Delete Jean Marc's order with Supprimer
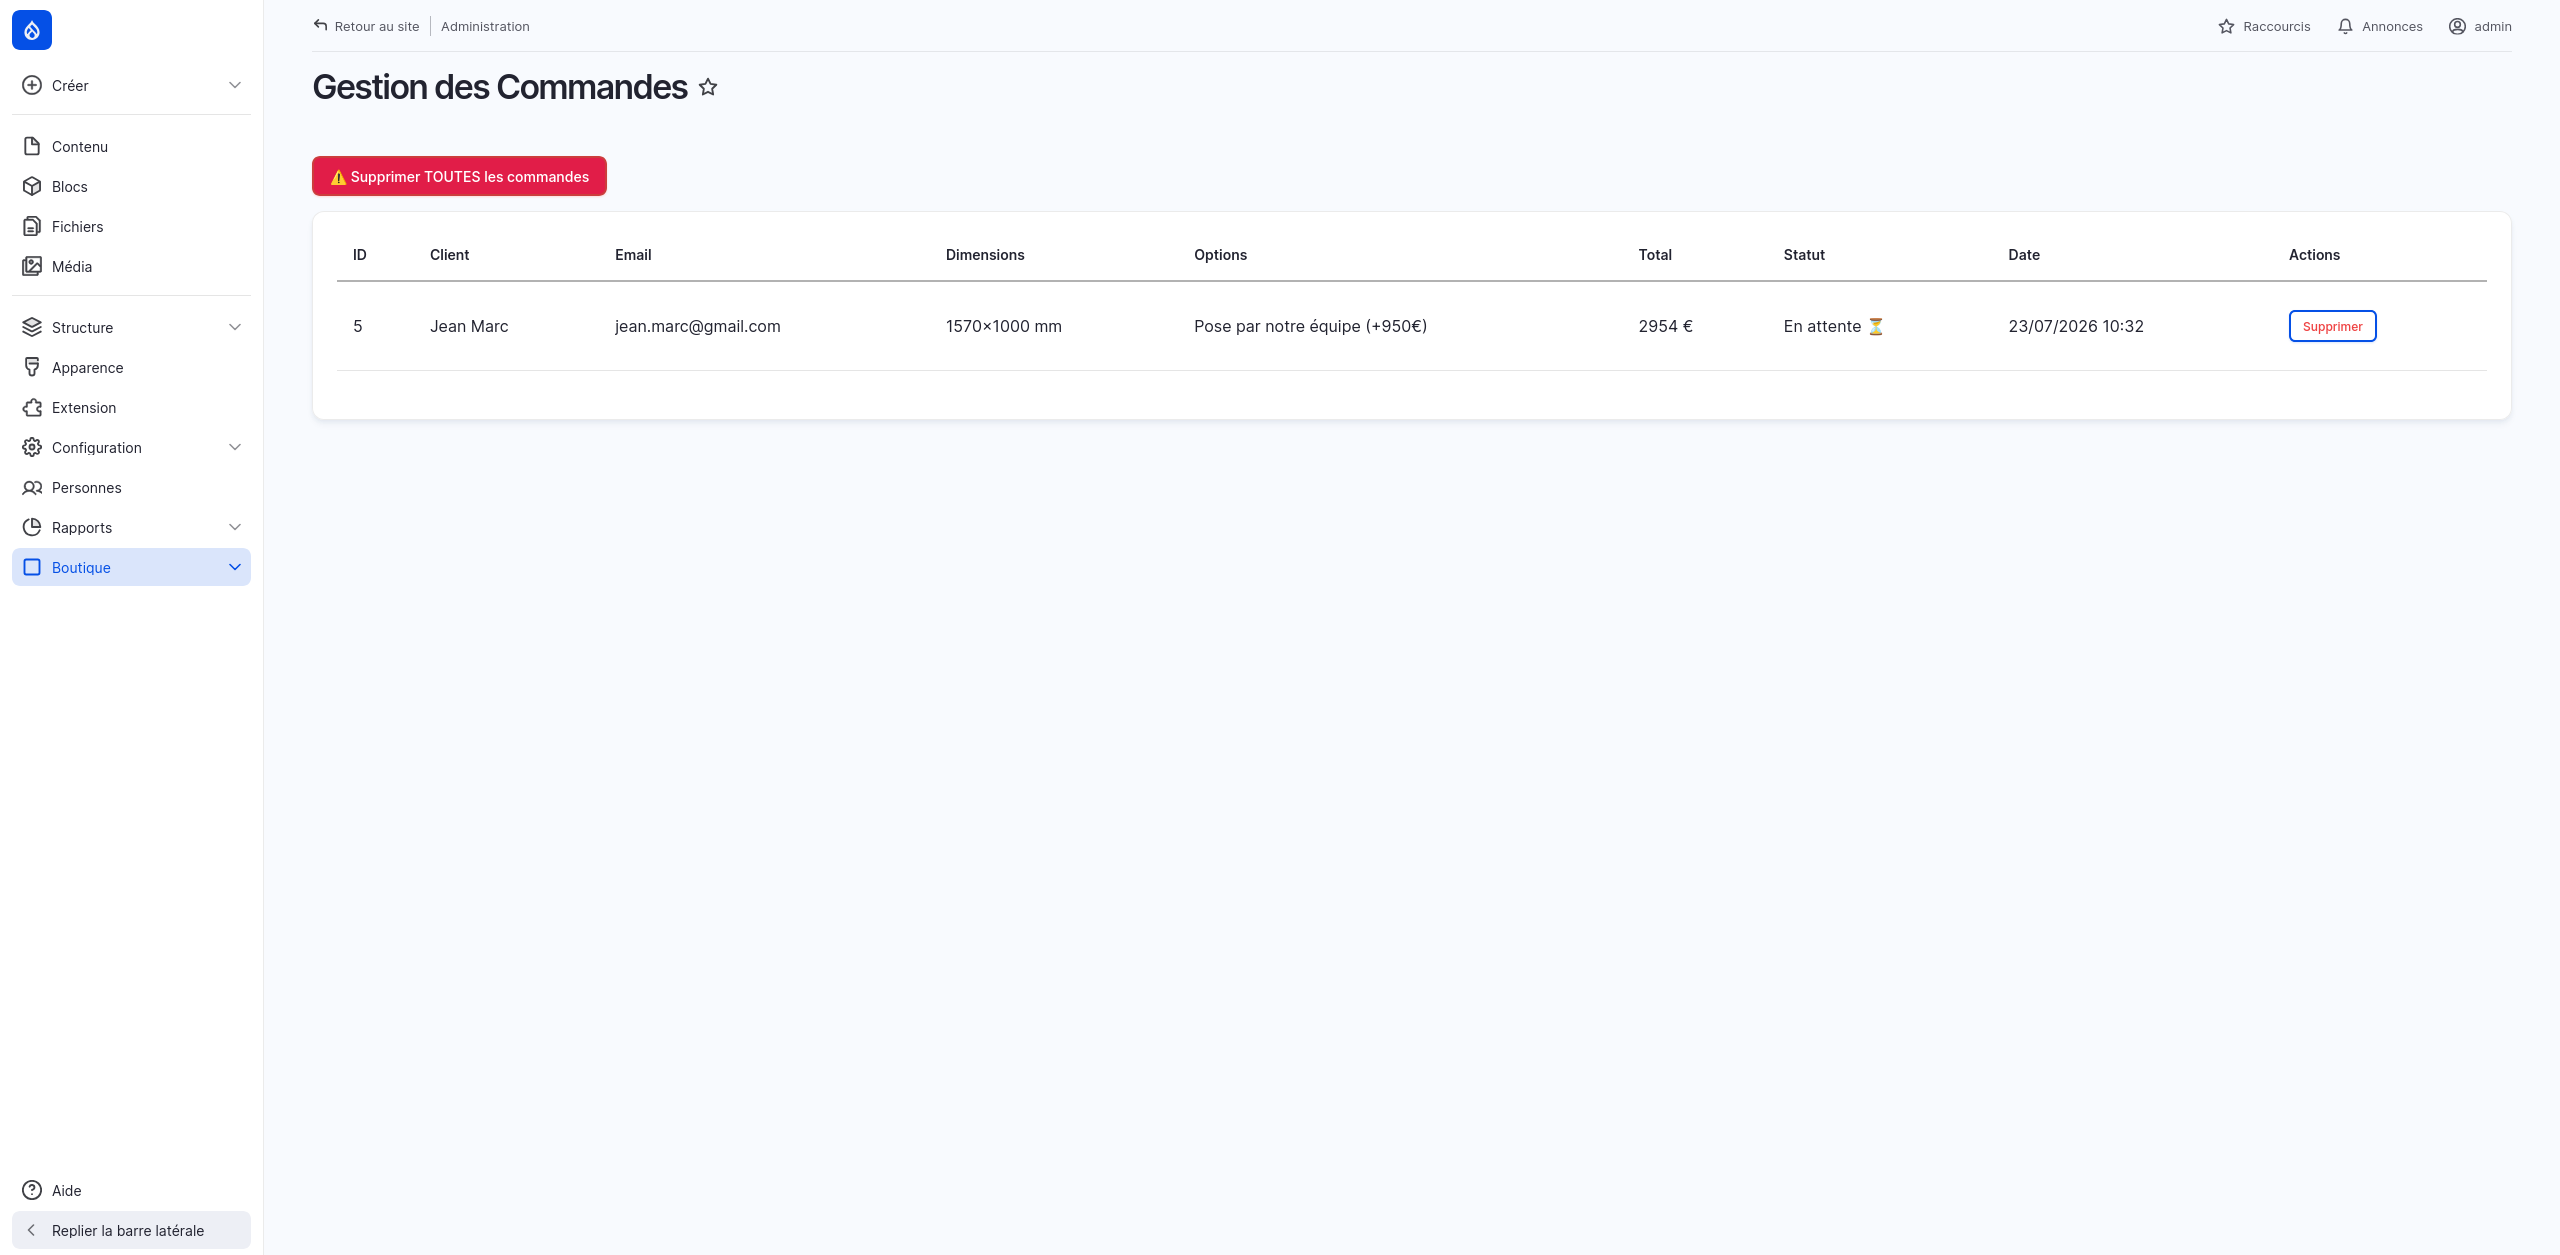Viewport: 2560px width, 1255px height. click(2332, 326)
